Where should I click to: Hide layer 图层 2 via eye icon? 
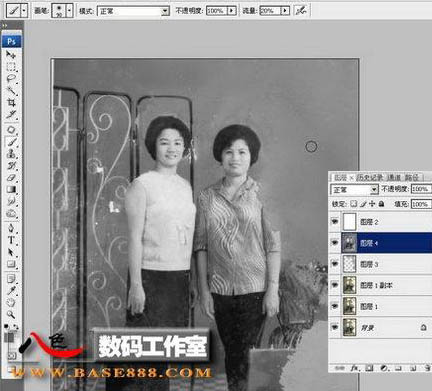(335, 222)
